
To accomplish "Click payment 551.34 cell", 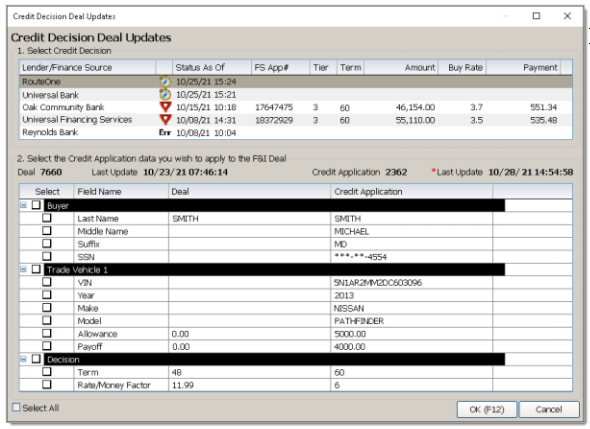I will point(543,107).
